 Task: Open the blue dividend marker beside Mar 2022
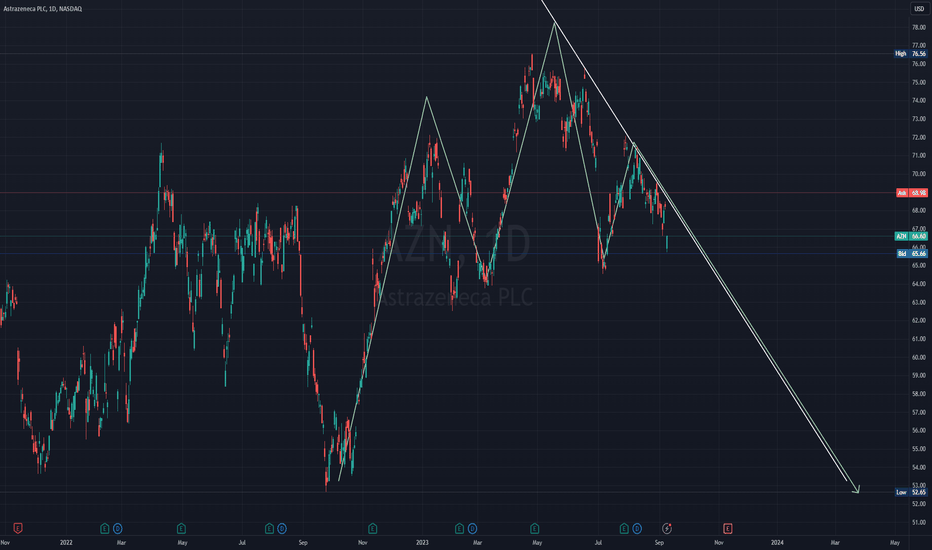pyautogui.click(x=118, y=528)
